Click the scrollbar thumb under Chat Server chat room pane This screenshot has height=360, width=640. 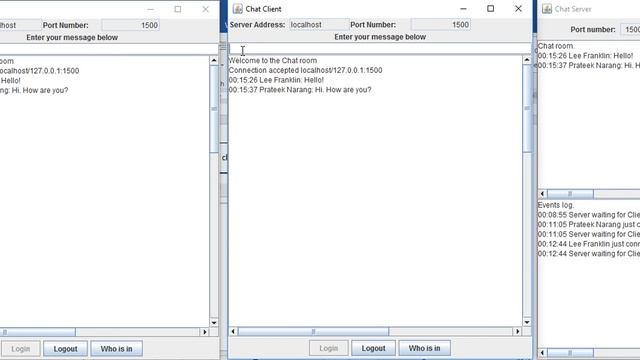point(570,194)
